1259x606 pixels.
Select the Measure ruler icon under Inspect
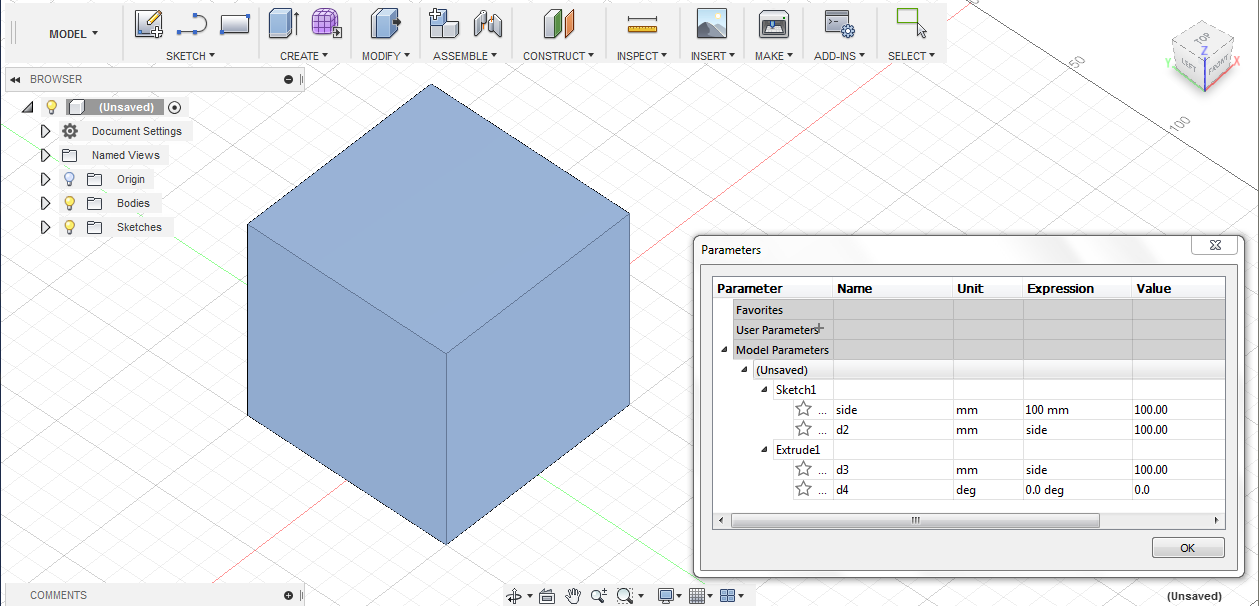[x=641, y=24]
